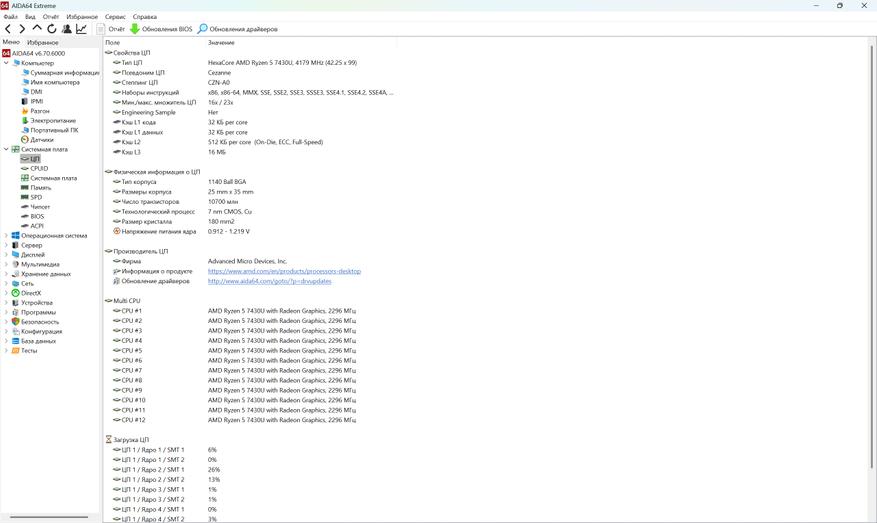
Task: Select ACPI tree item
Action: pos(32,226)
